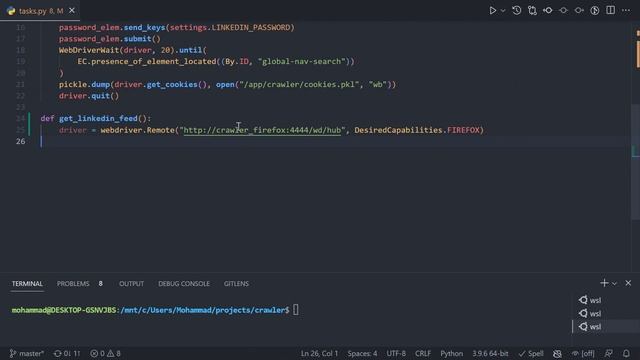Switch to the DEBUG CONSOLE tab
Image resolution: width=640 pixels, height=360 pixels.
click(184, 284)
